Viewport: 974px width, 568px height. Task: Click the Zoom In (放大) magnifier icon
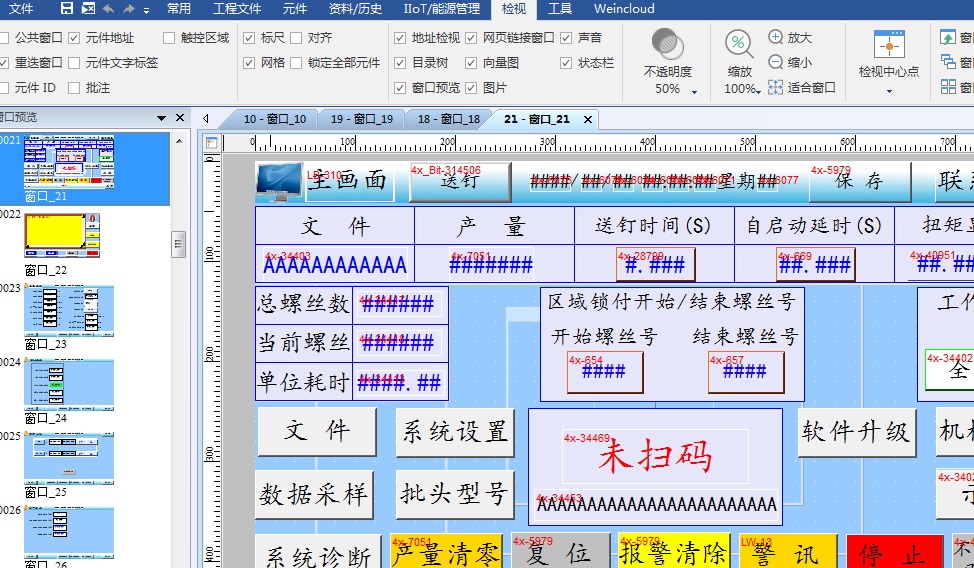[x=776, y=37]
